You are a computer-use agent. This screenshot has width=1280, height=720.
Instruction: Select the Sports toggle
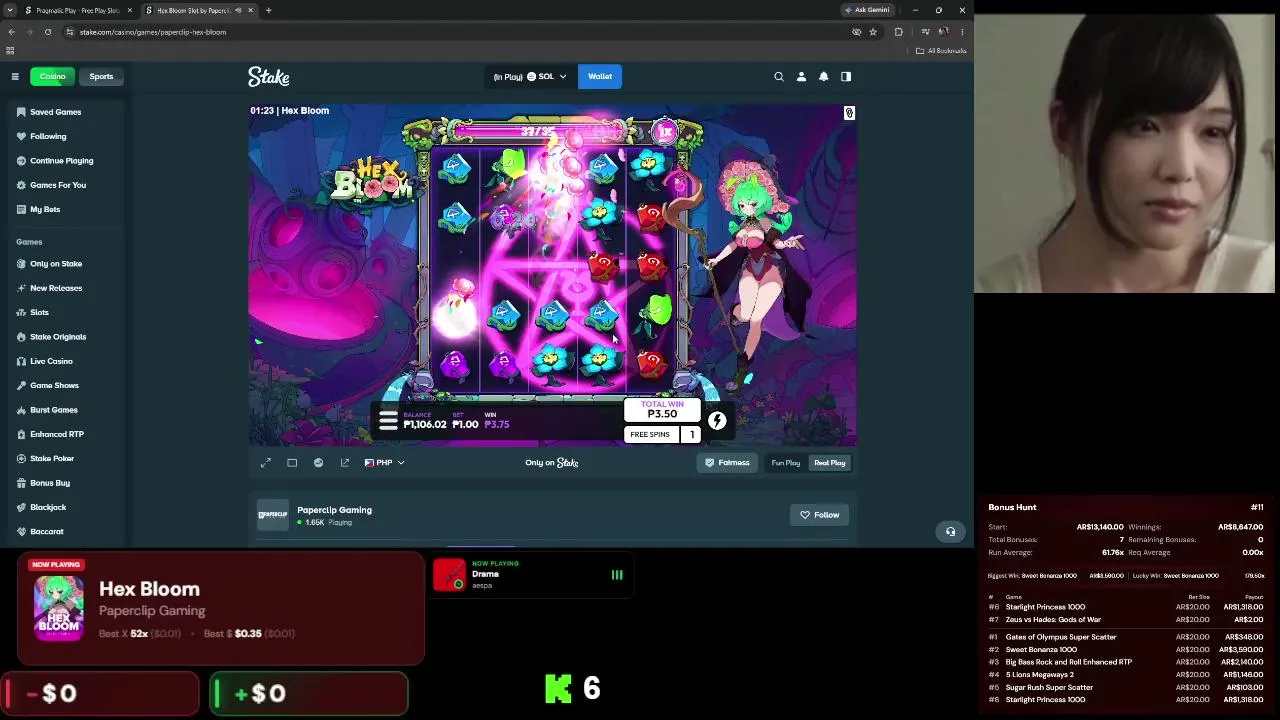pos(101,76)
